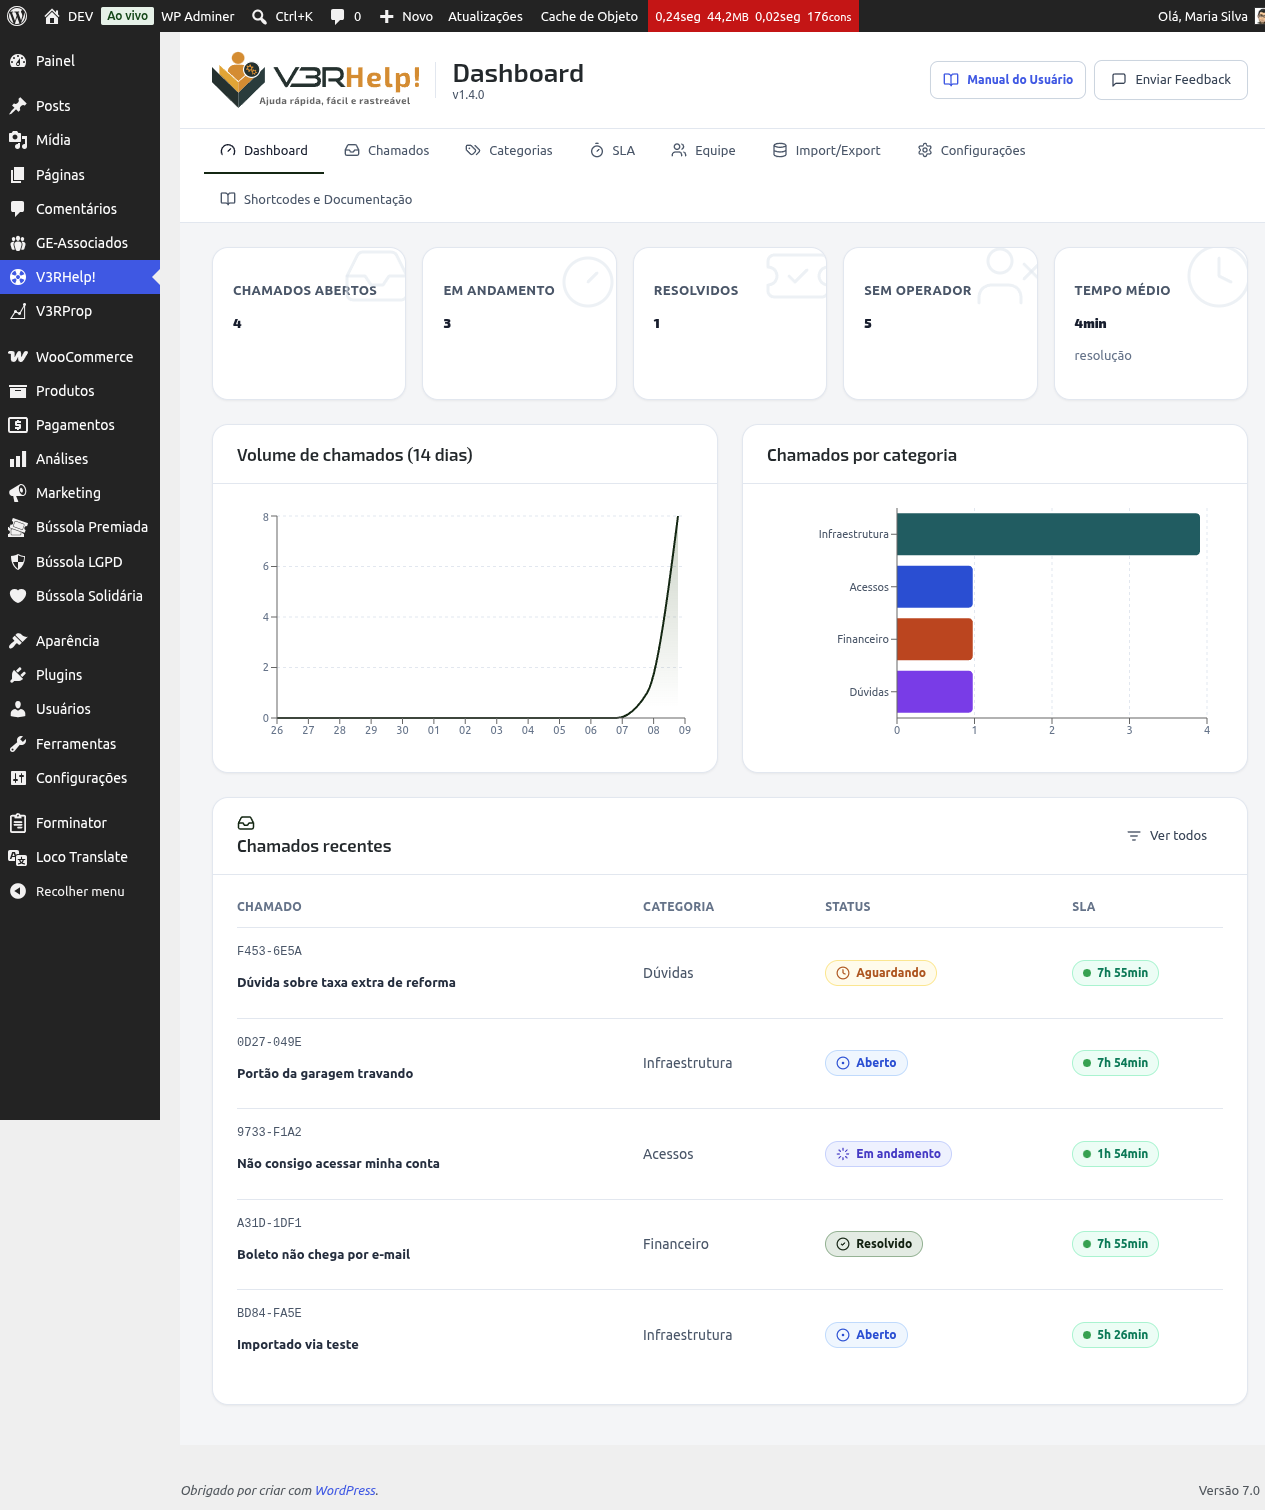The height and width of the screenshot is (1510, 1265).
Task: Click the Infraestrutura bar in the category chart
Action: (x=1048, y=534)
